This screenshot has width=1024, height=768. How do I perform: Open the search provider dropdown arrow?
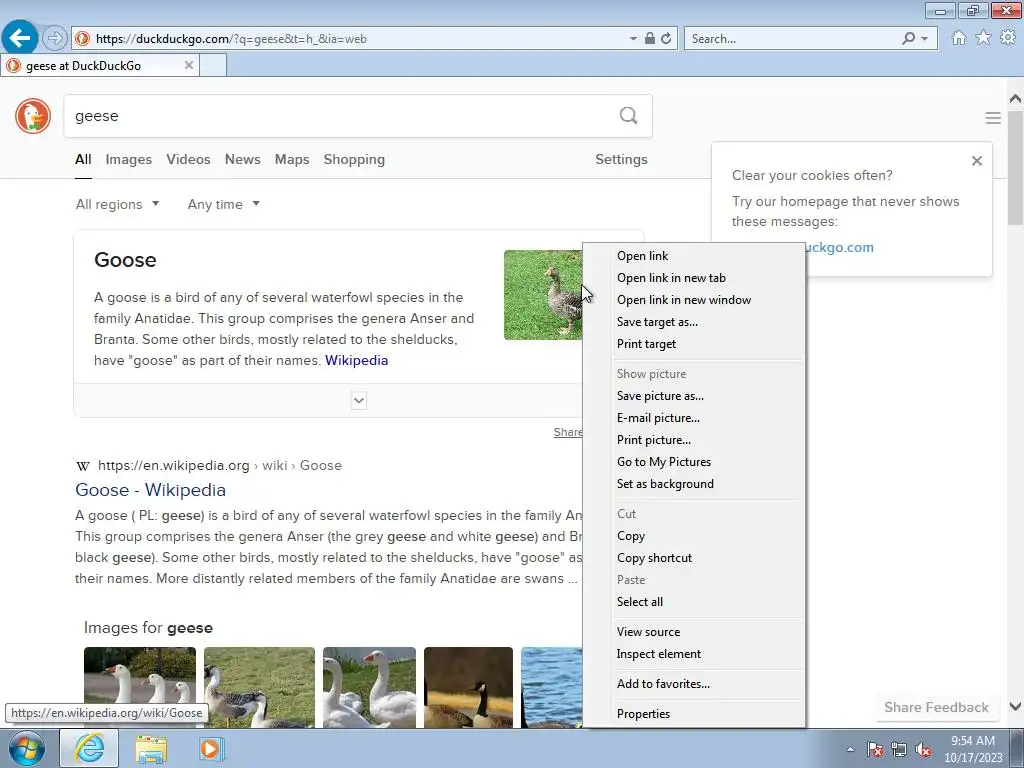924,39
